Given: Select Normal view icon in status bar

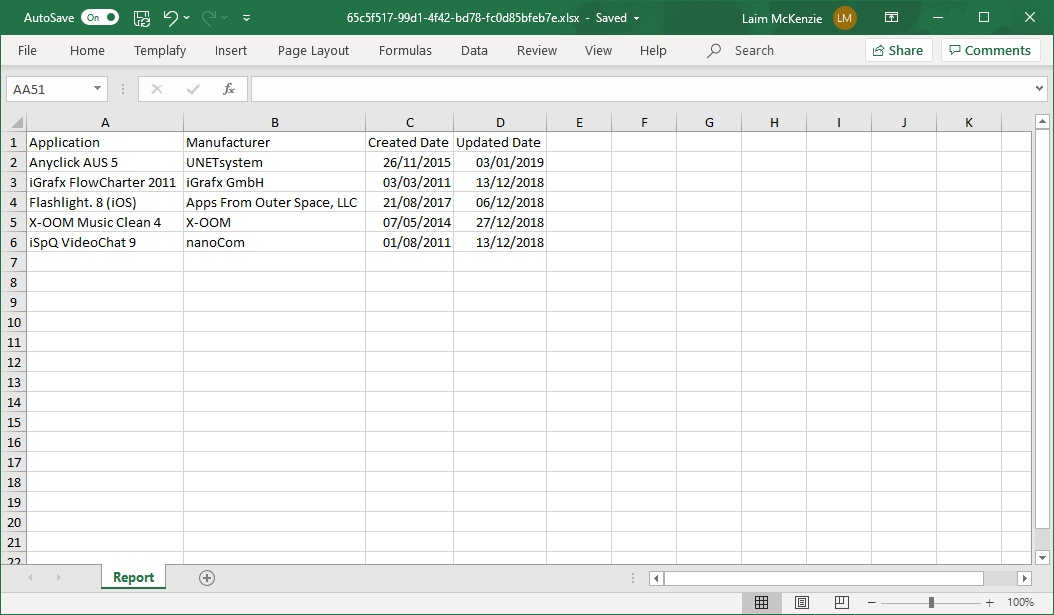Looking at the screenshot, I should click(761, 602).
